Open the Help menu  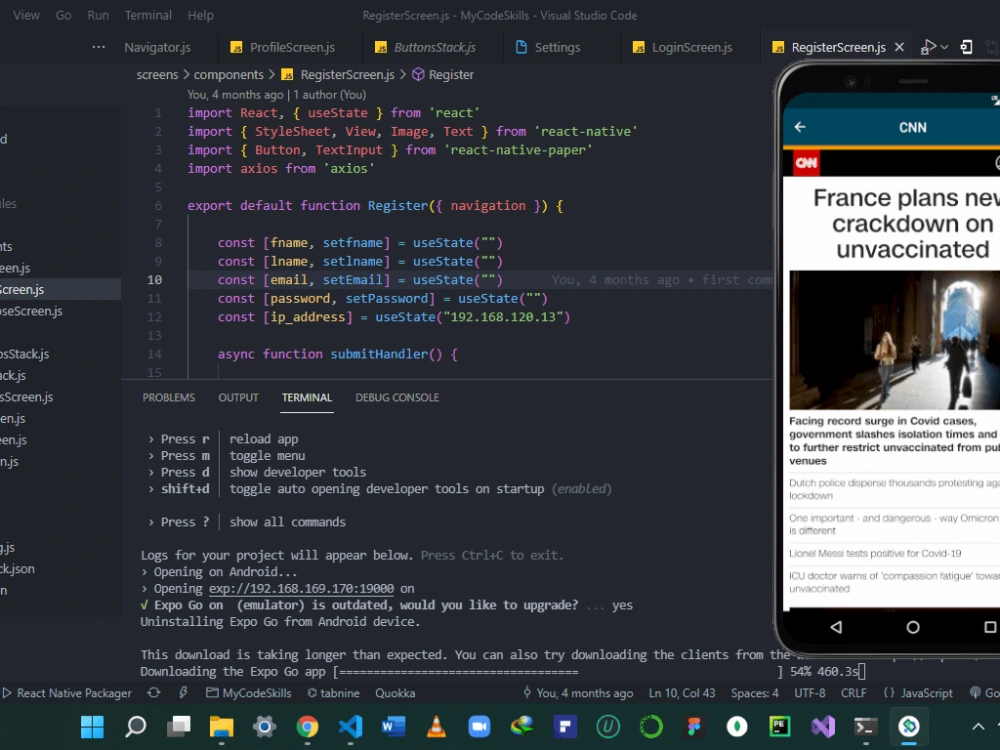tap(200, 15)
